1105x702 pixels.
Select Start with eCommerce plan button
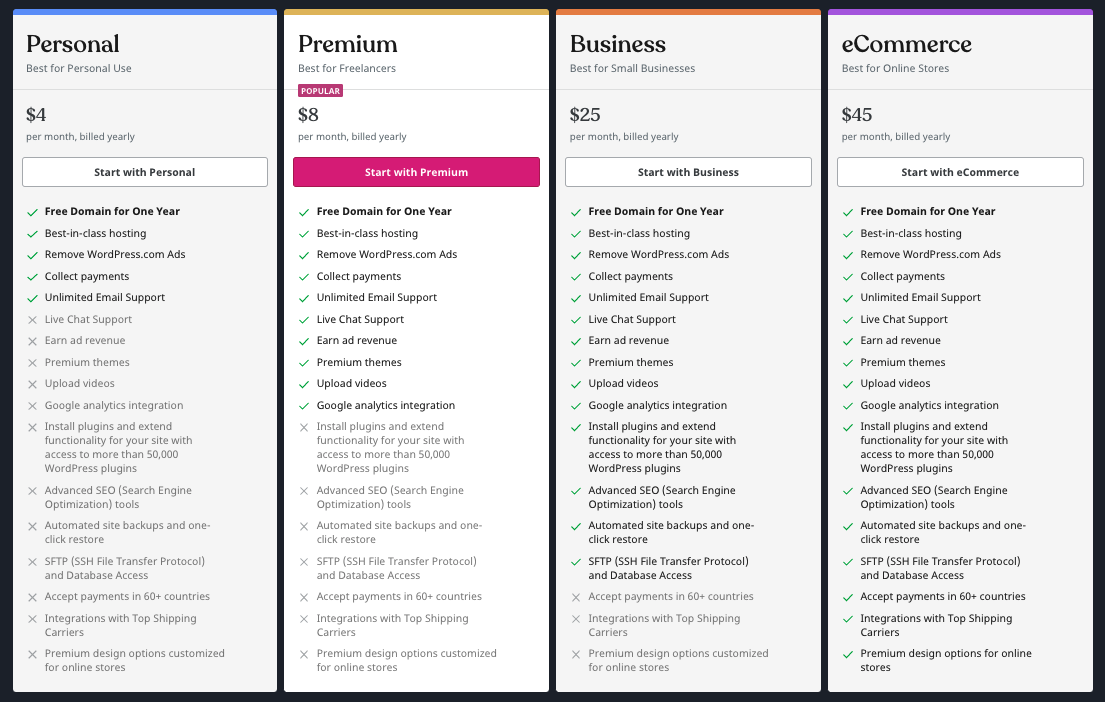click(960, 172)
